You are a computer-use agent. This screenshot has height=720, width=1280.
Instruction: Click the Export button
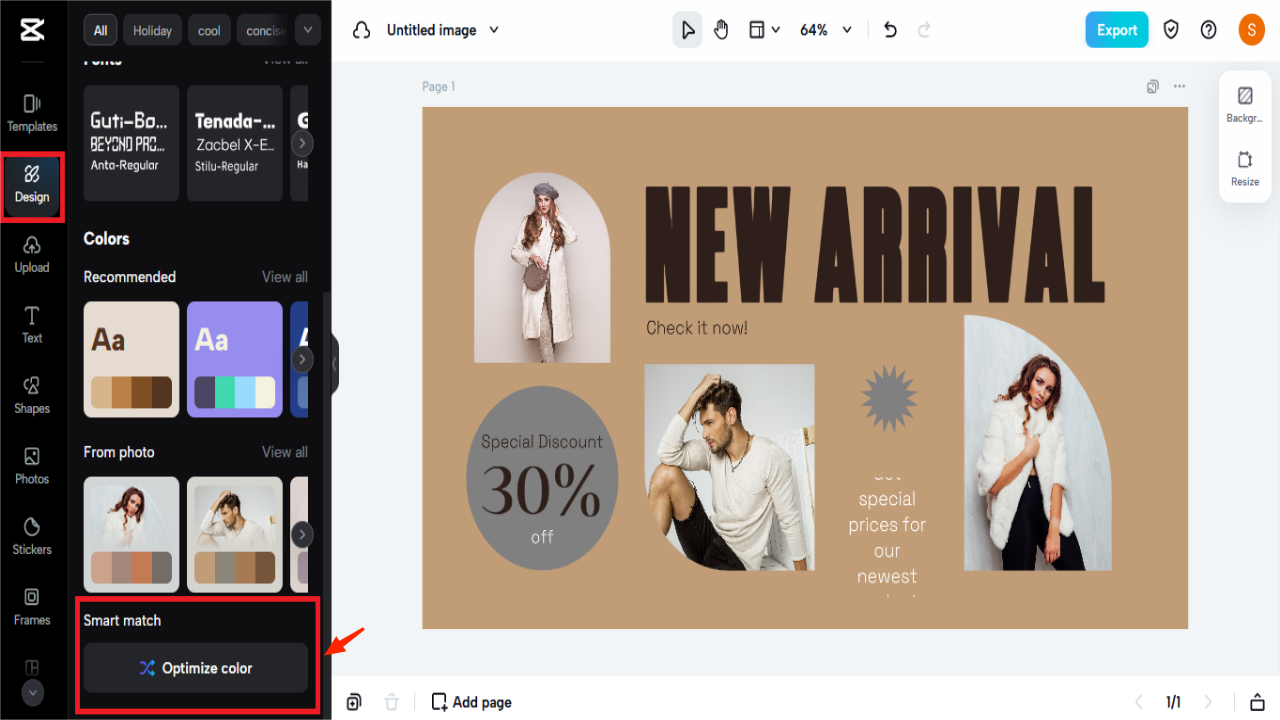pos(1116,29)
